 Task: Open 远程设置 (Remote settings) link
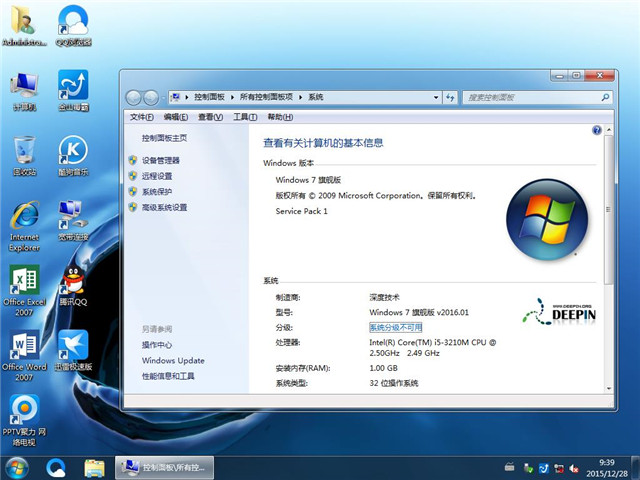point(157,176)
